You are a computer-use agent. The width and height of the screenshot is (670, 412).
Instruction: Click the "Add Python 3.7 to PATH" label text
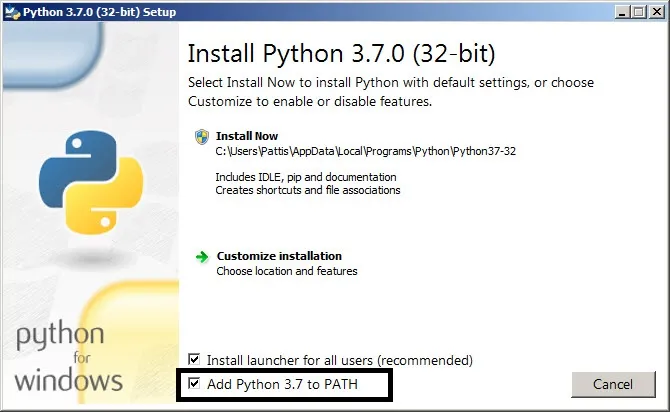click(282, 383)
